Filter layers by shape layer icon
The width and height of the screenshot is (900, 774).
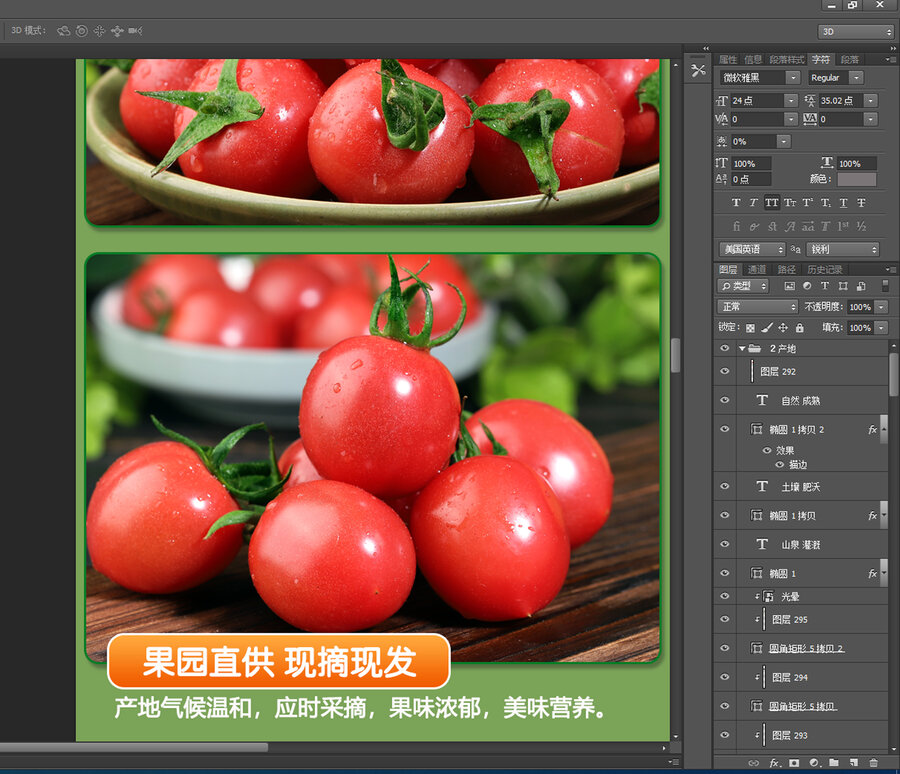843,286
